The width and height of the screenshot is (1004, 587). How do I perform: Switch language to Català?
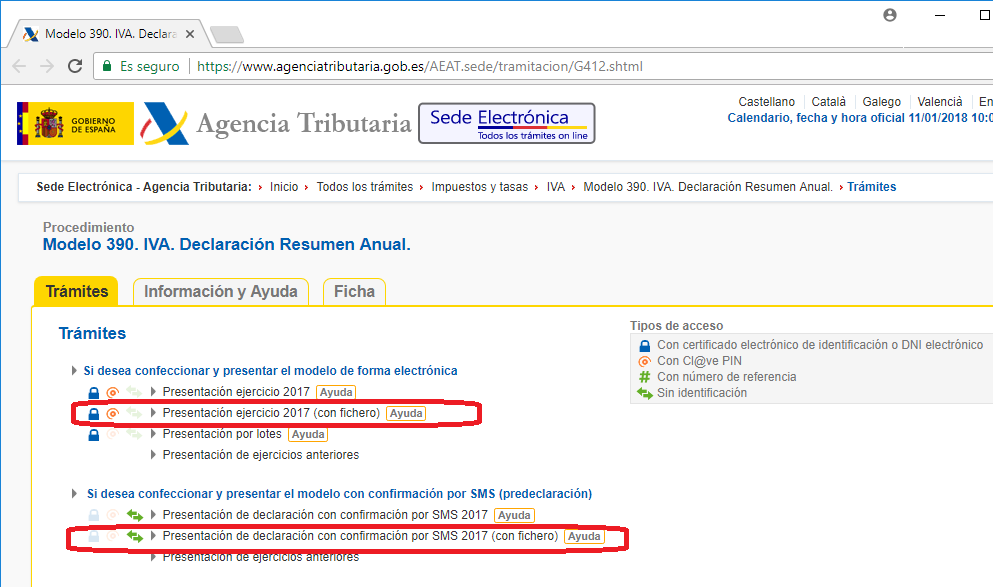tap(829, 102)
